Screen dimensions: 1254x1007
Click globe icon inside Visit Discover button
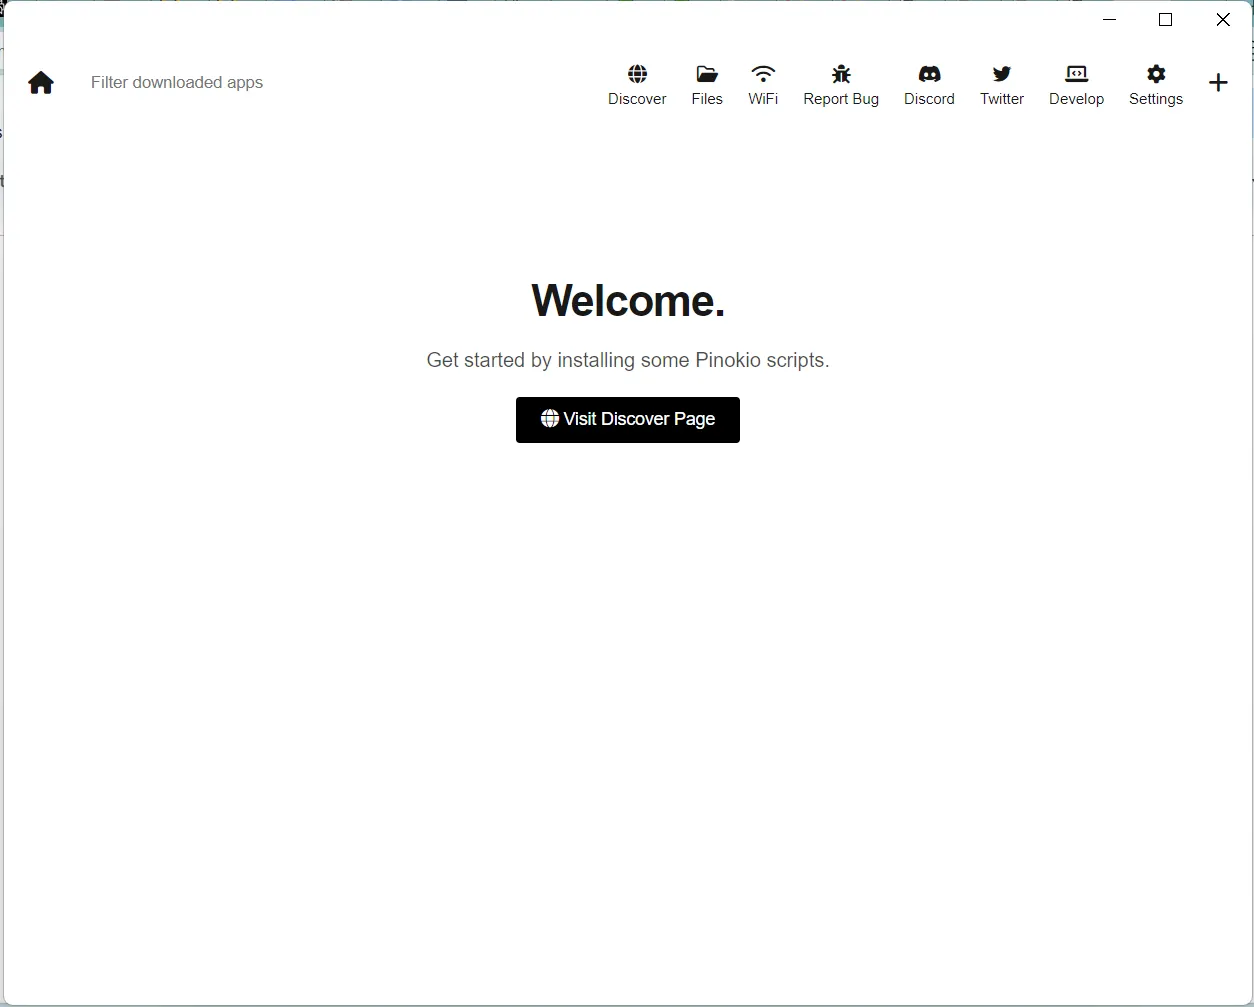(550, 419)
